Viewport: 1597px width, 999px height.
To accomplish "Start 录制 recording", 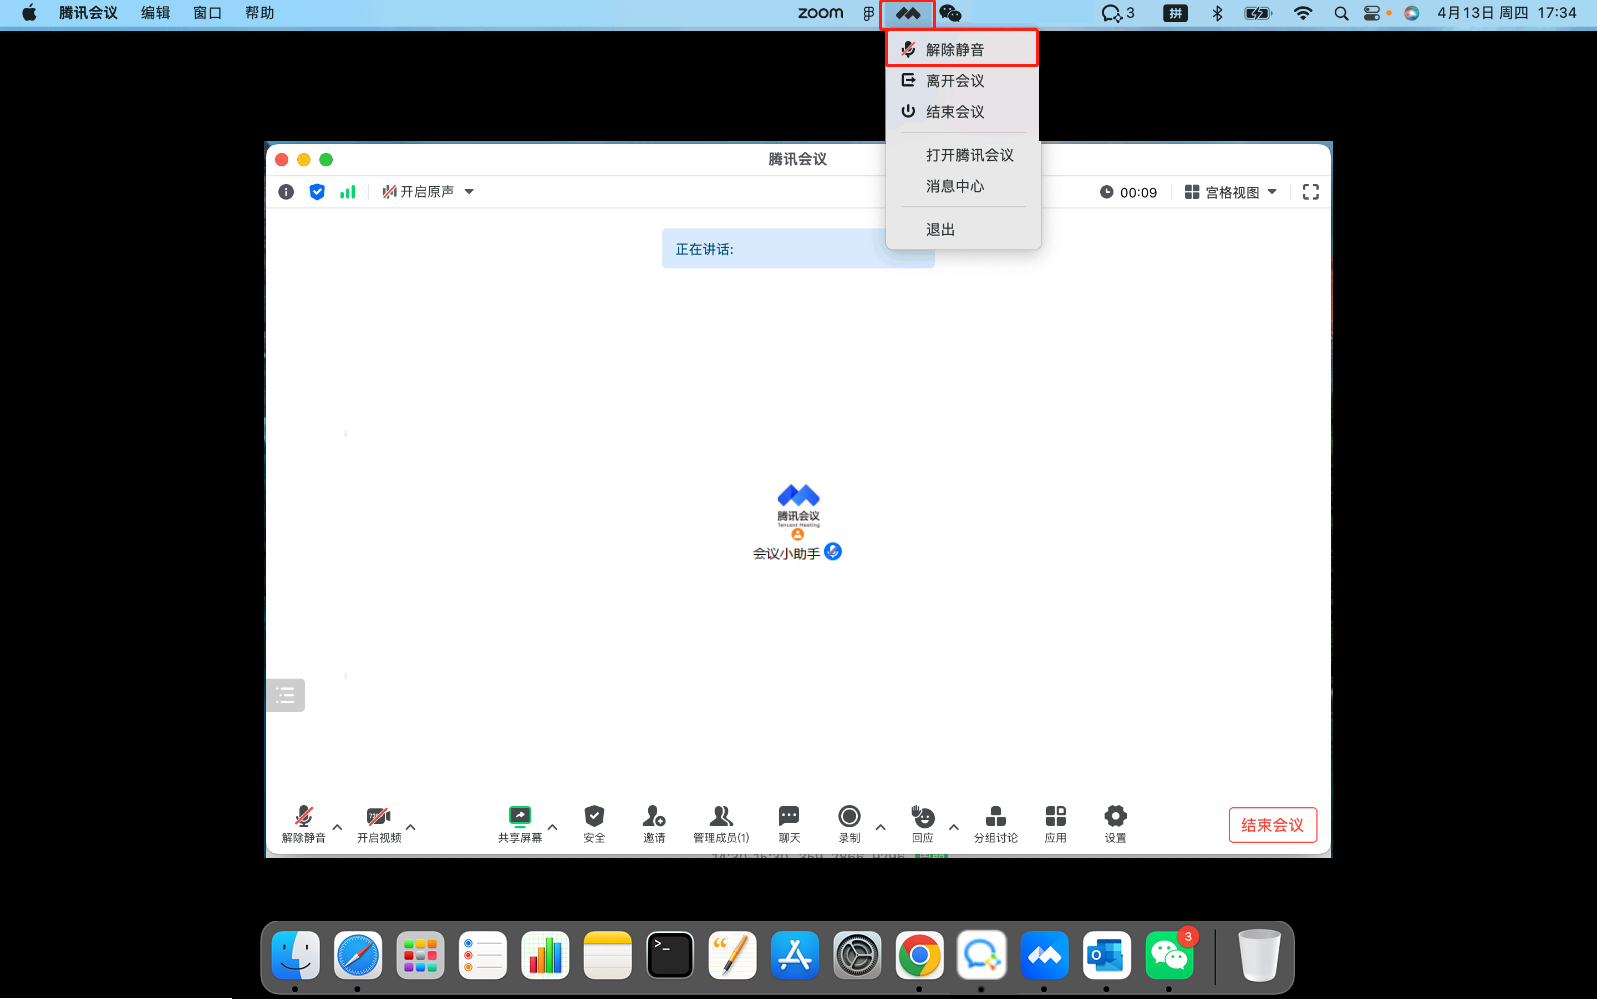I will tap(849, 824).
